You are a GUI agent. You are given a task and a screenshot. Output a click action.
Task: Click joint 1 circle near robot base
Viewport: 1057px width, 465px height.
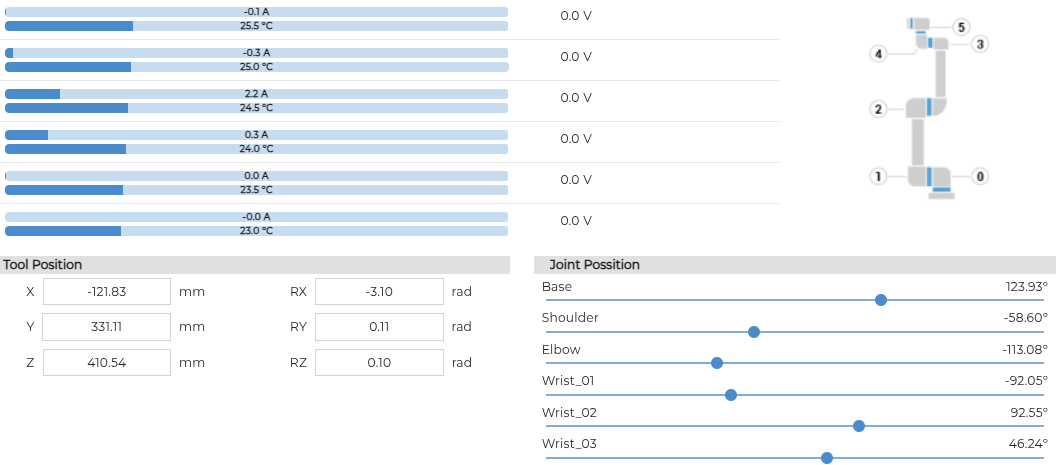pos(878,177)
